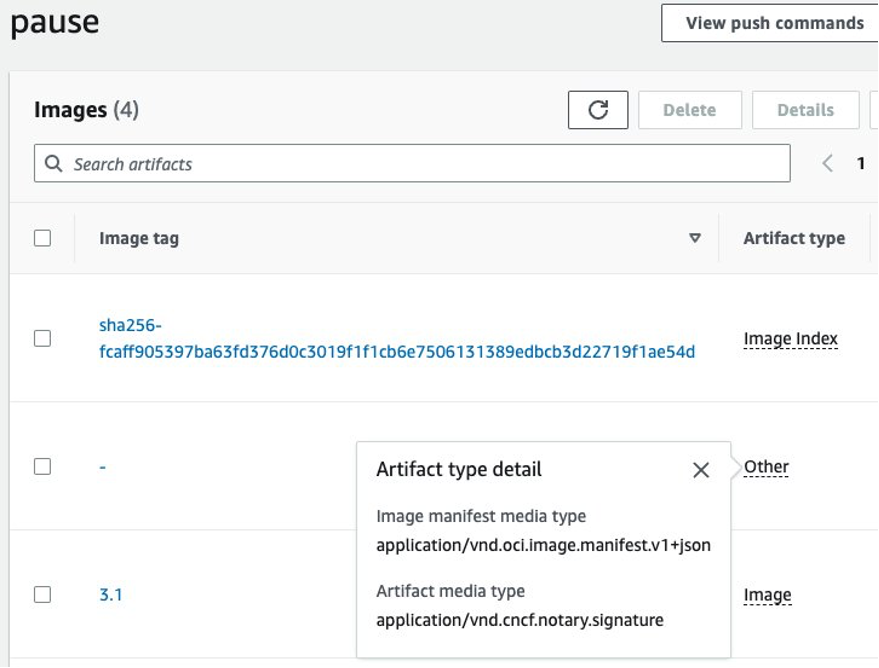This screenshot has width=879, height=668.
Task: Click the Other artifact type label
Action: [x=766, y=467]
